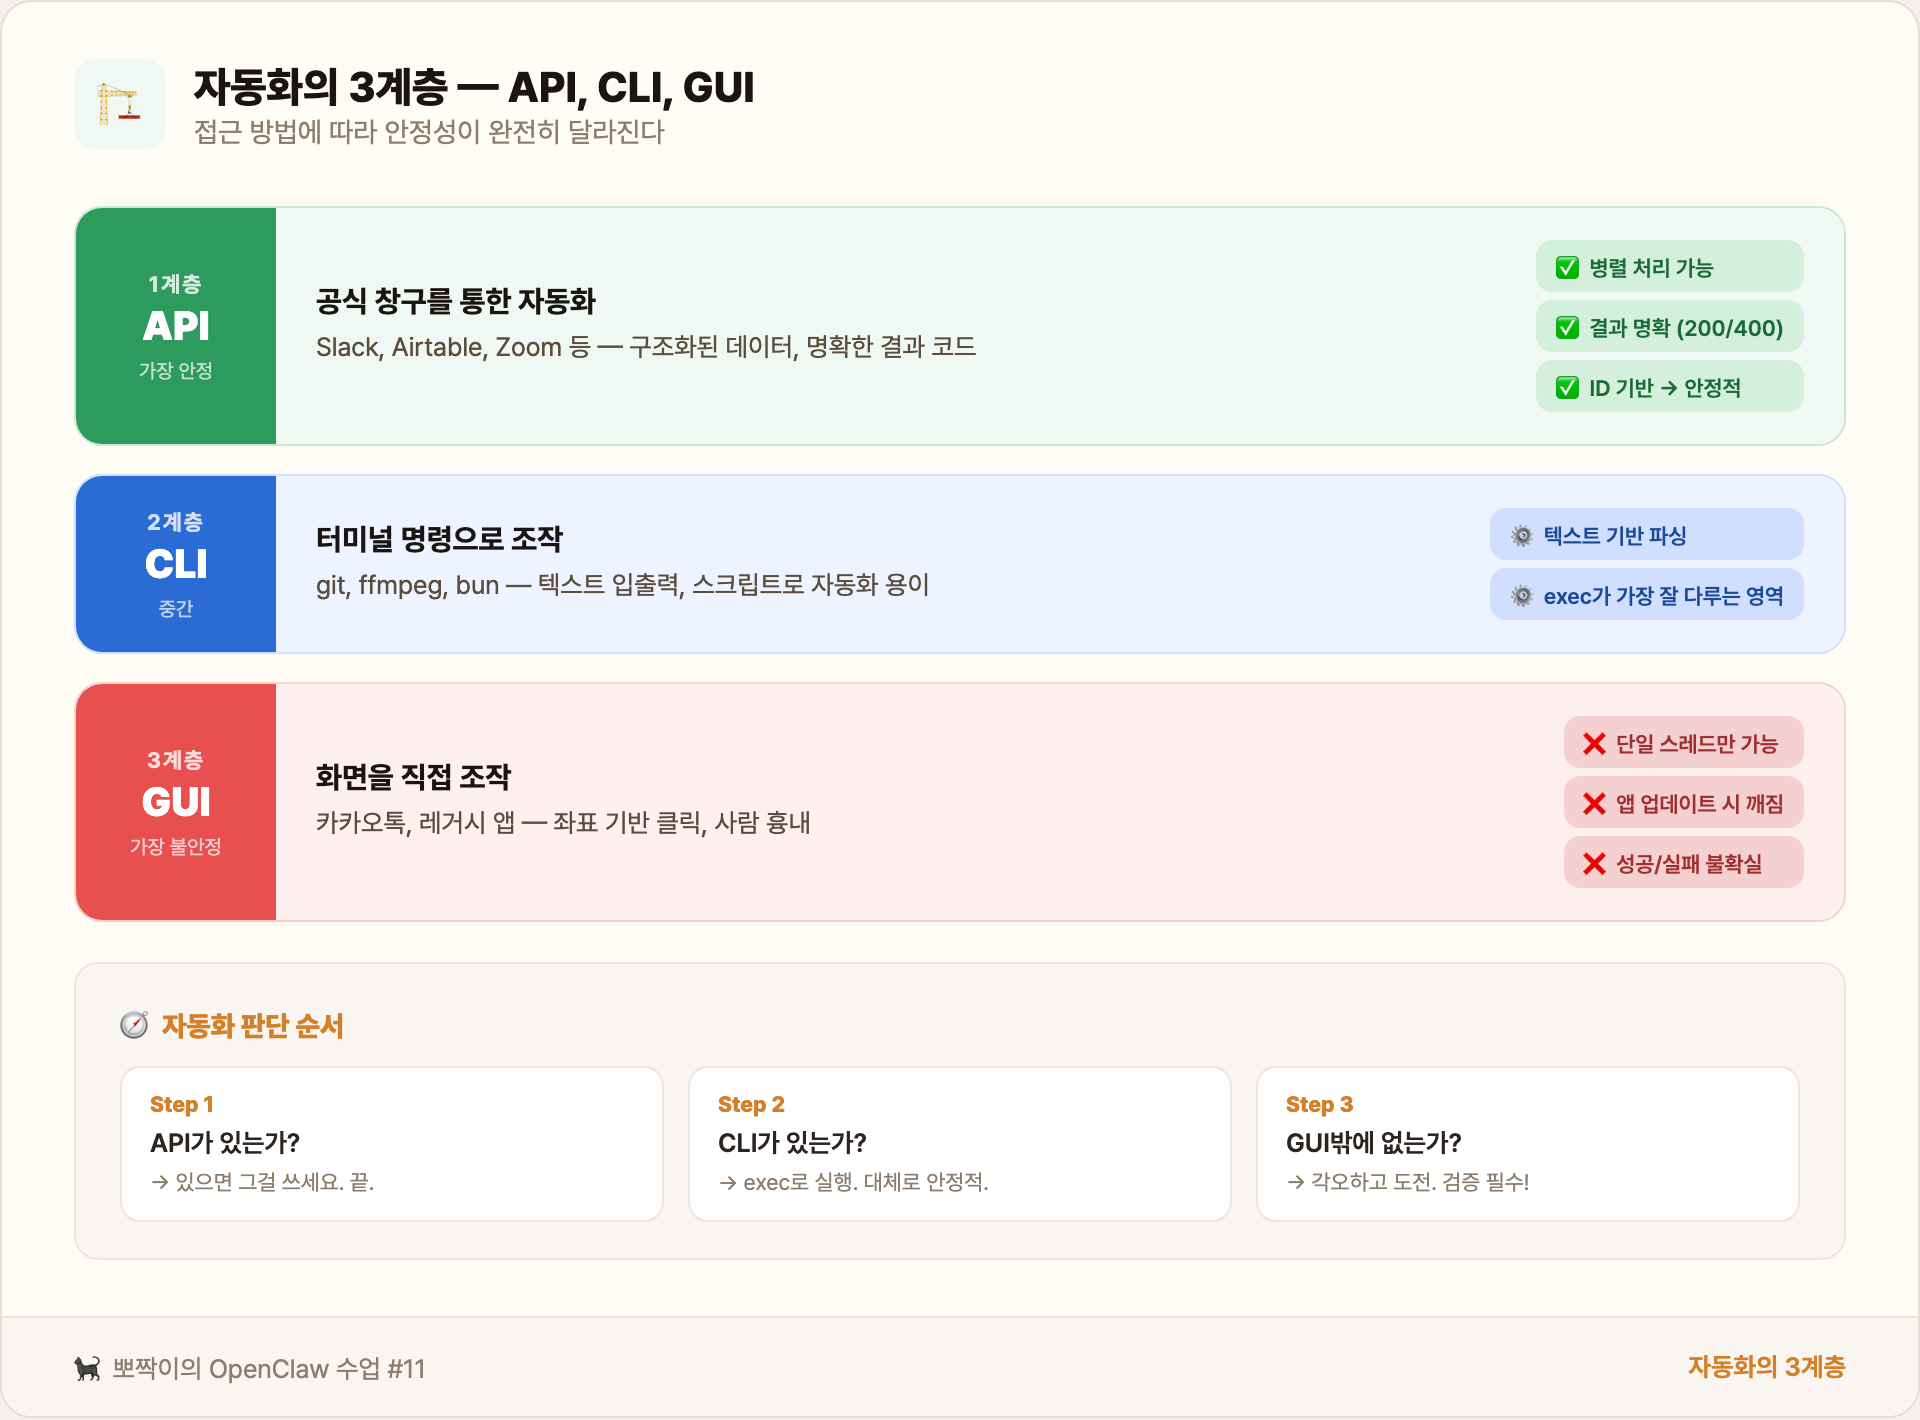The width and height of the screenshot is (1920, 1420).
Task: Select the 1계층 API tier label
Action: [176, 324]
